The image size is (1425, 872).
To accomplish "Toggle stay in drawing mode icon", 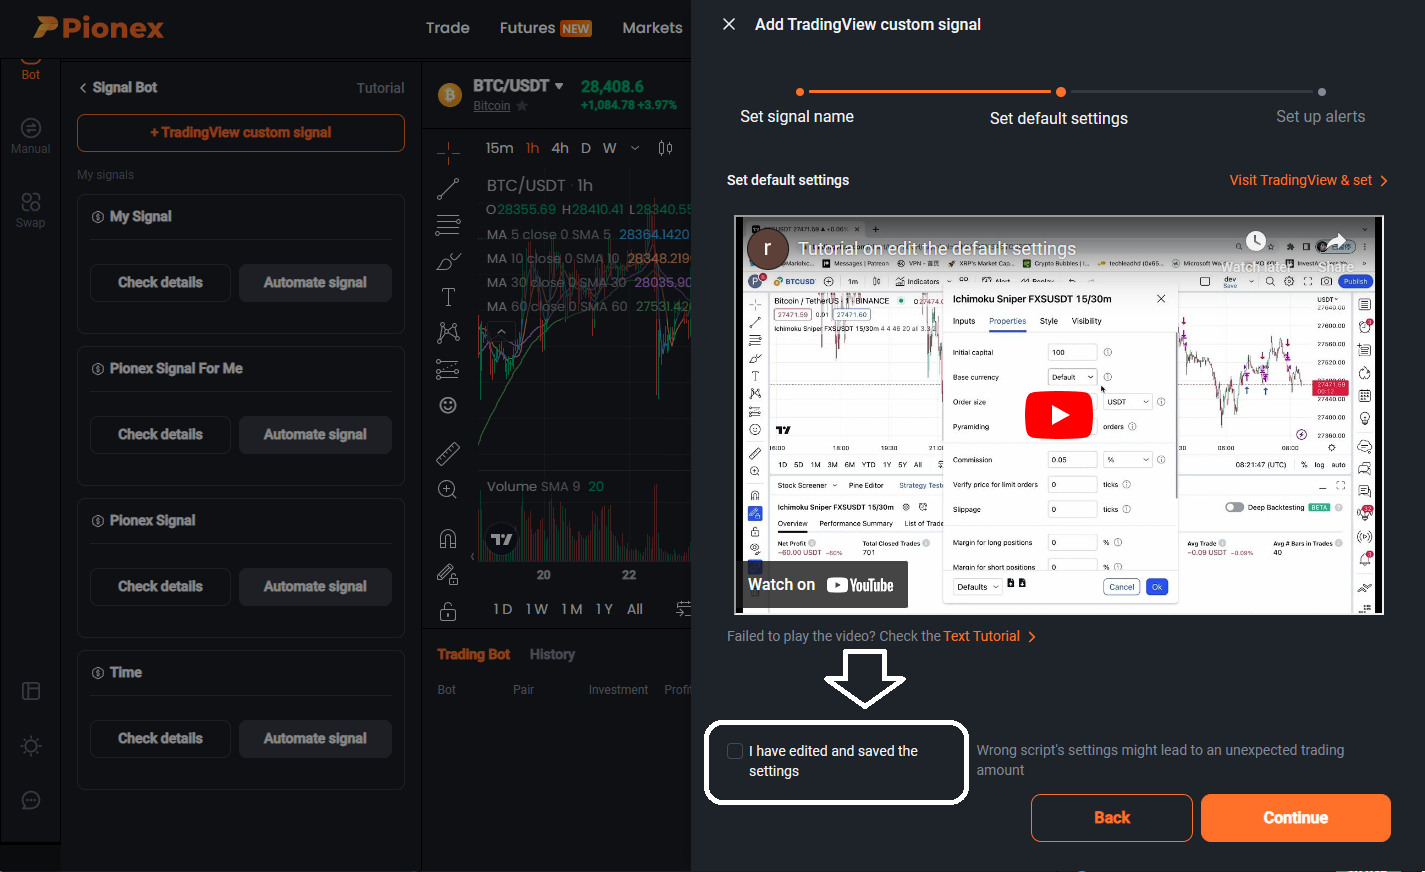I will tap(448, 574).
